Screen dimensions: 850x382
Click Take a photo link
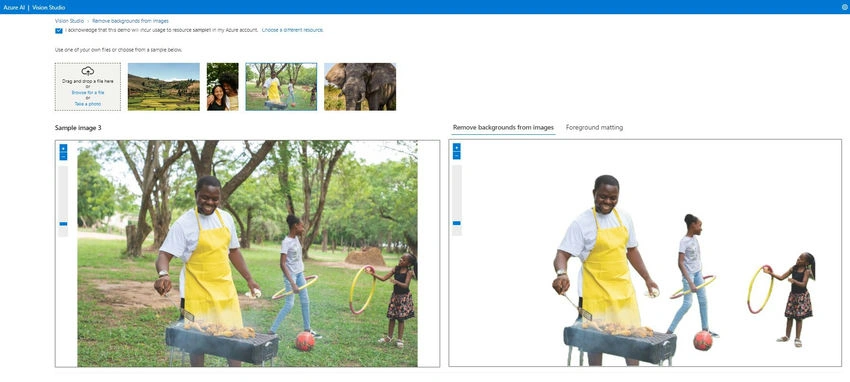pos(88,103)
